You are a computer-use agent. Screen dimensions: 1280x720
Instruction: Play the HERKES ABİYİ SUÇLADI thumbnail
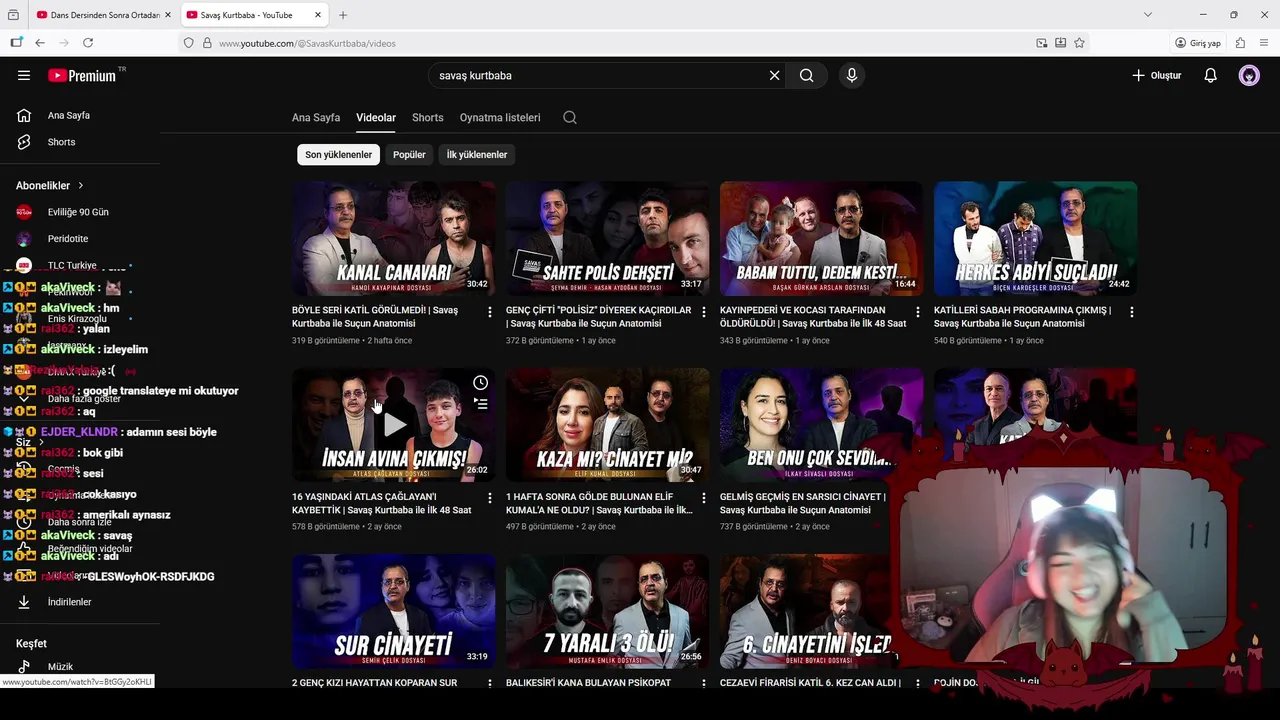[1035, 238]
